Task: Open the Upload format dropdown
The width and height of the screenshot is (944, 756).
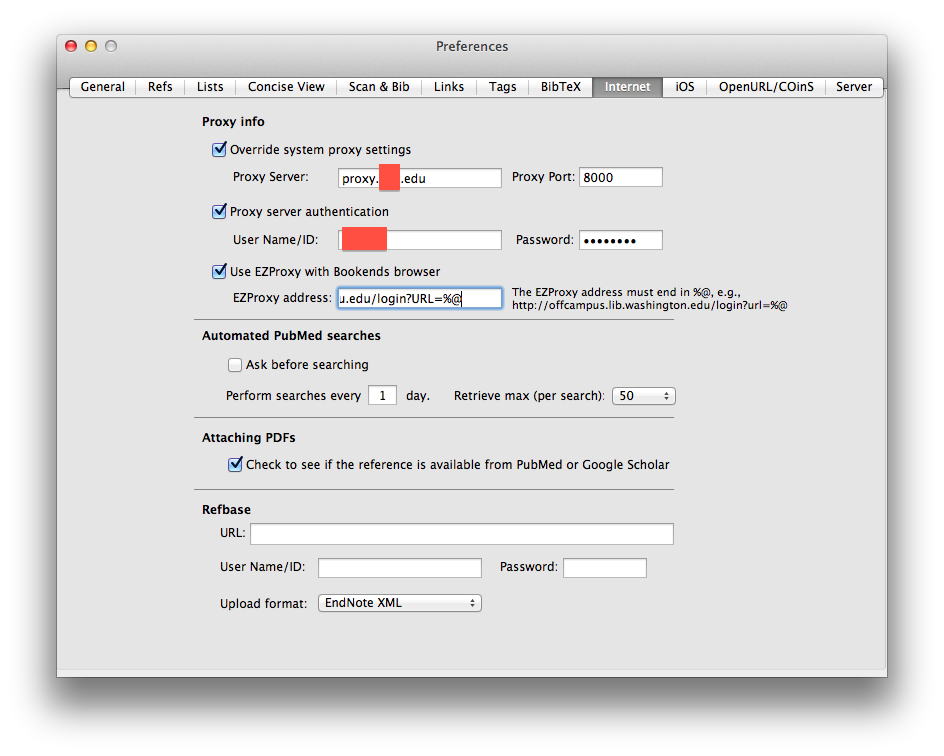Action: coord(400,603)
